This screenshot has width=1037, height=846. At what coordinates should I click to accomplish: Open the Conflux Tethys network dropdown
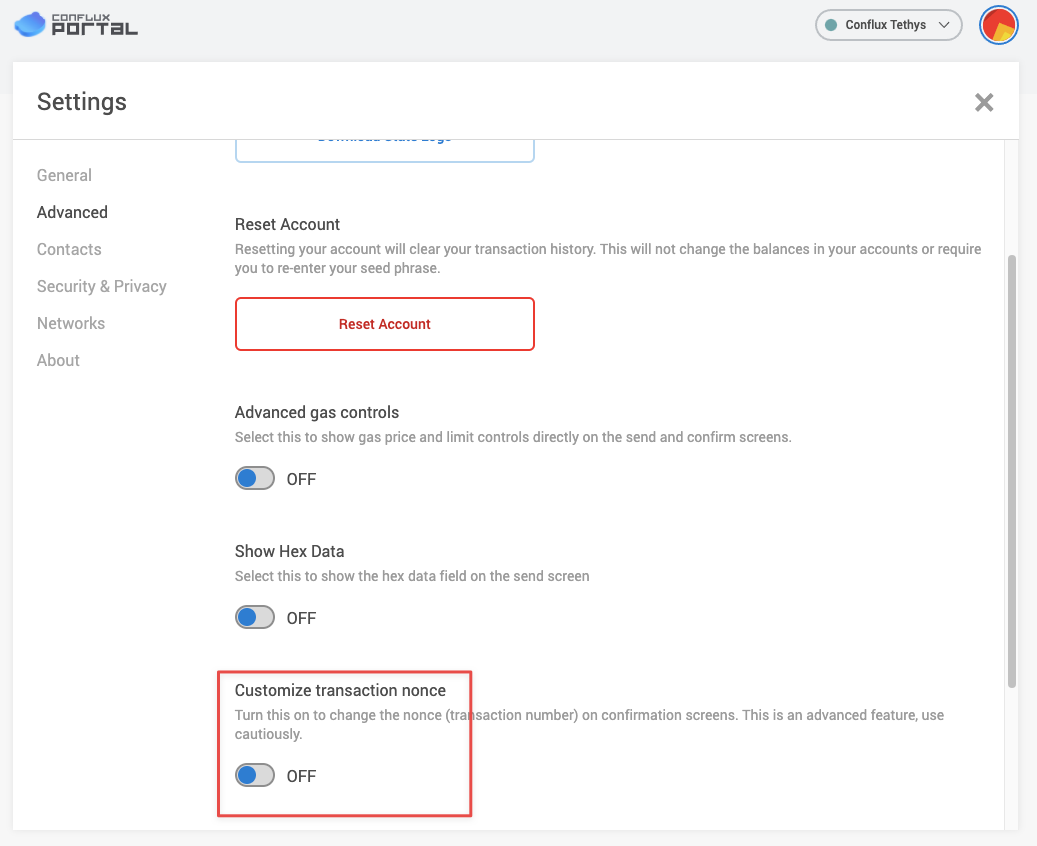[x=888, y=25]
